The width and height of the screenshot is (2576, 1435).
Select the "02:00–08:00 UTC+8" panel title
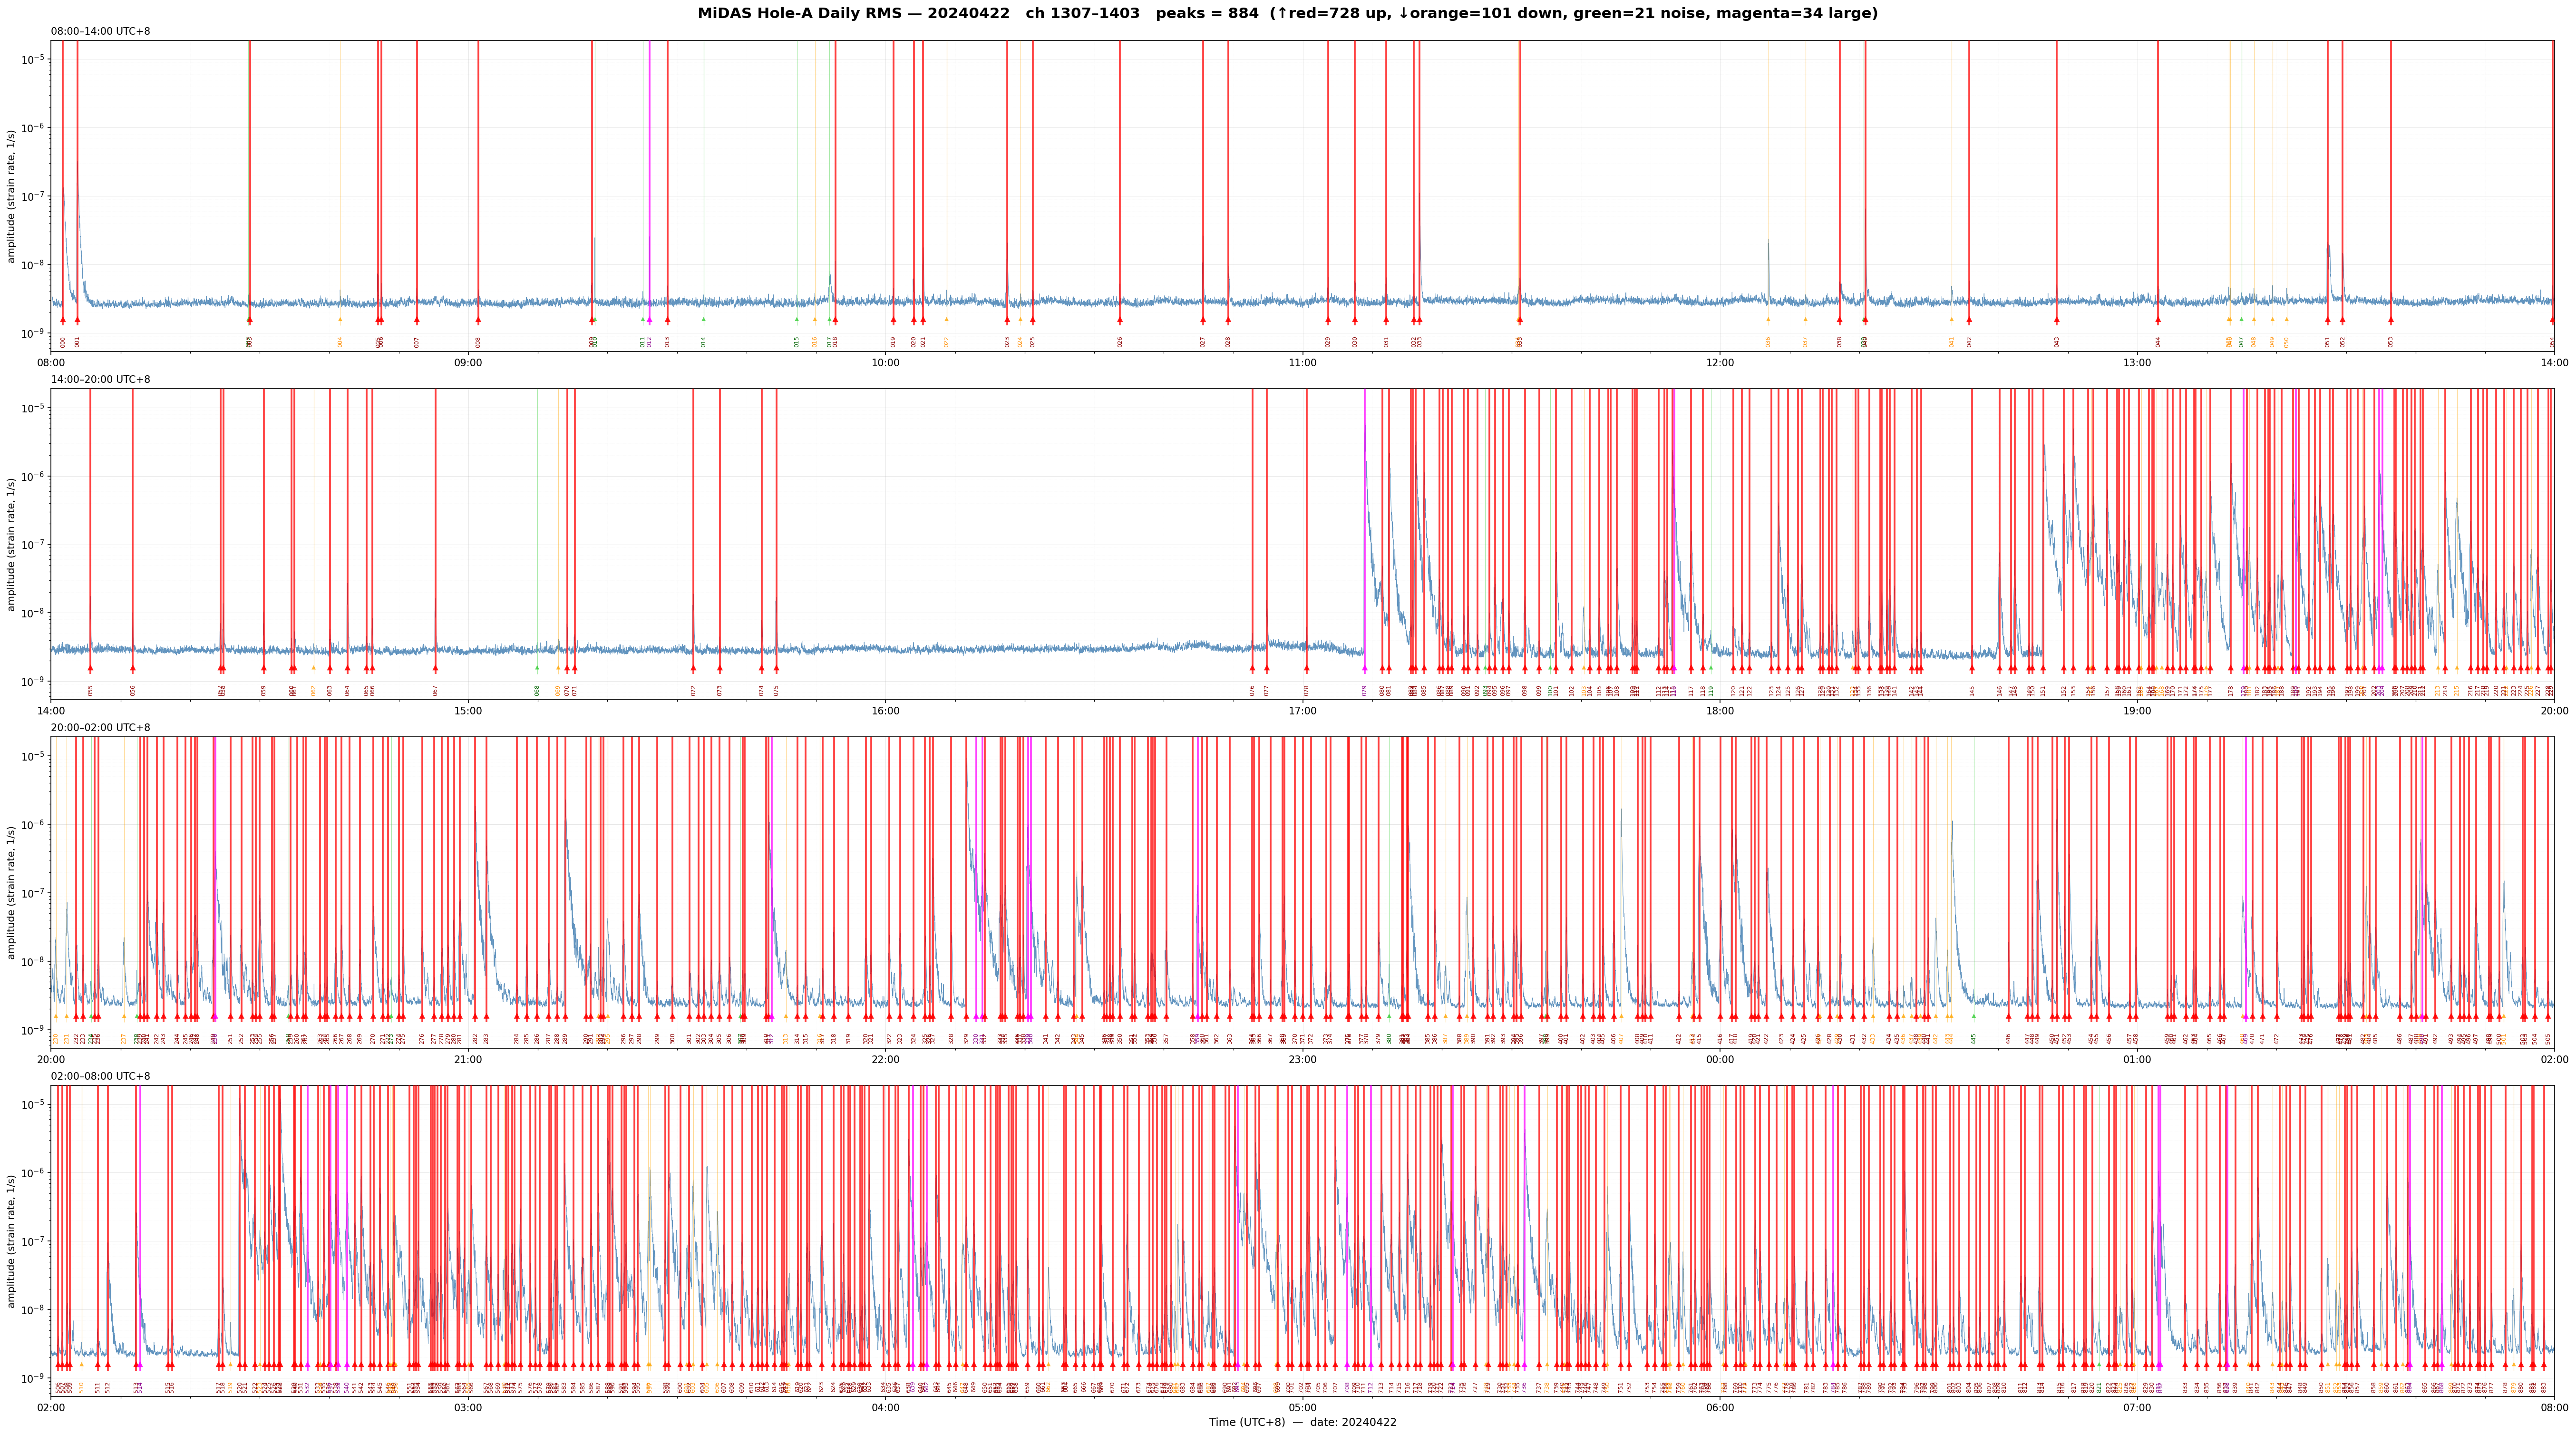point(101,1076)
